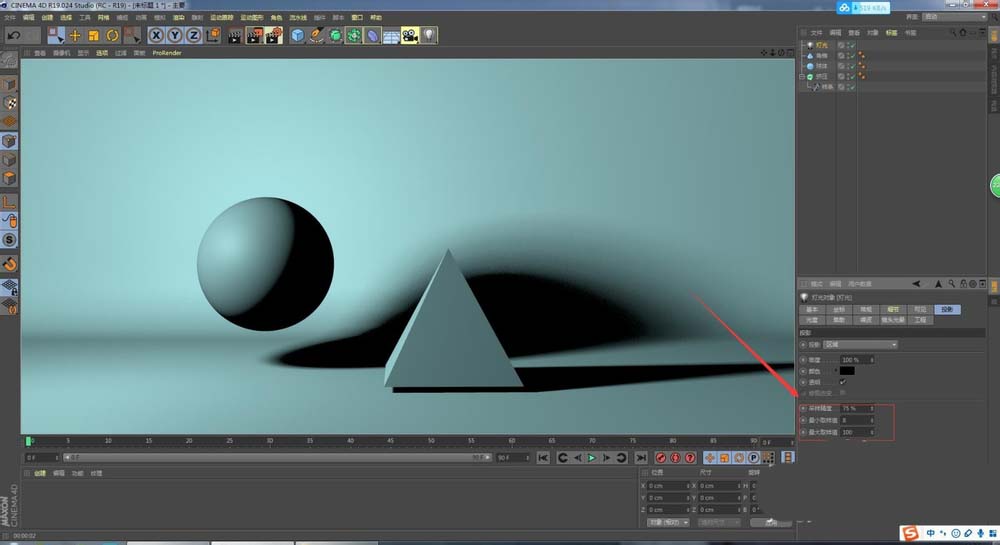1000x545 pixels.
Task: Click Go to Start of timeline
Action: tap(543, 458)
